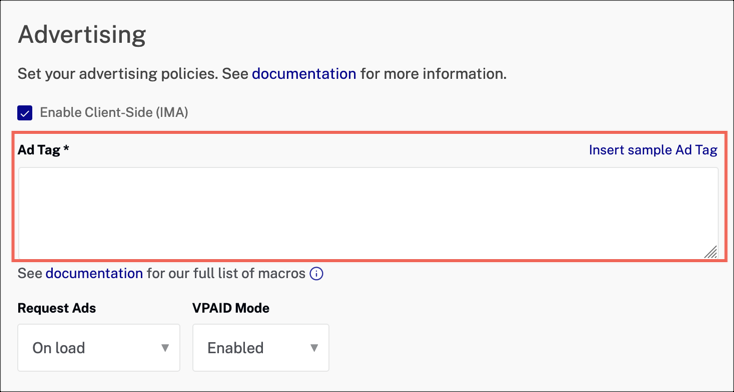Click the 'Enabled' value in VPAID Mode

point(235,348)
